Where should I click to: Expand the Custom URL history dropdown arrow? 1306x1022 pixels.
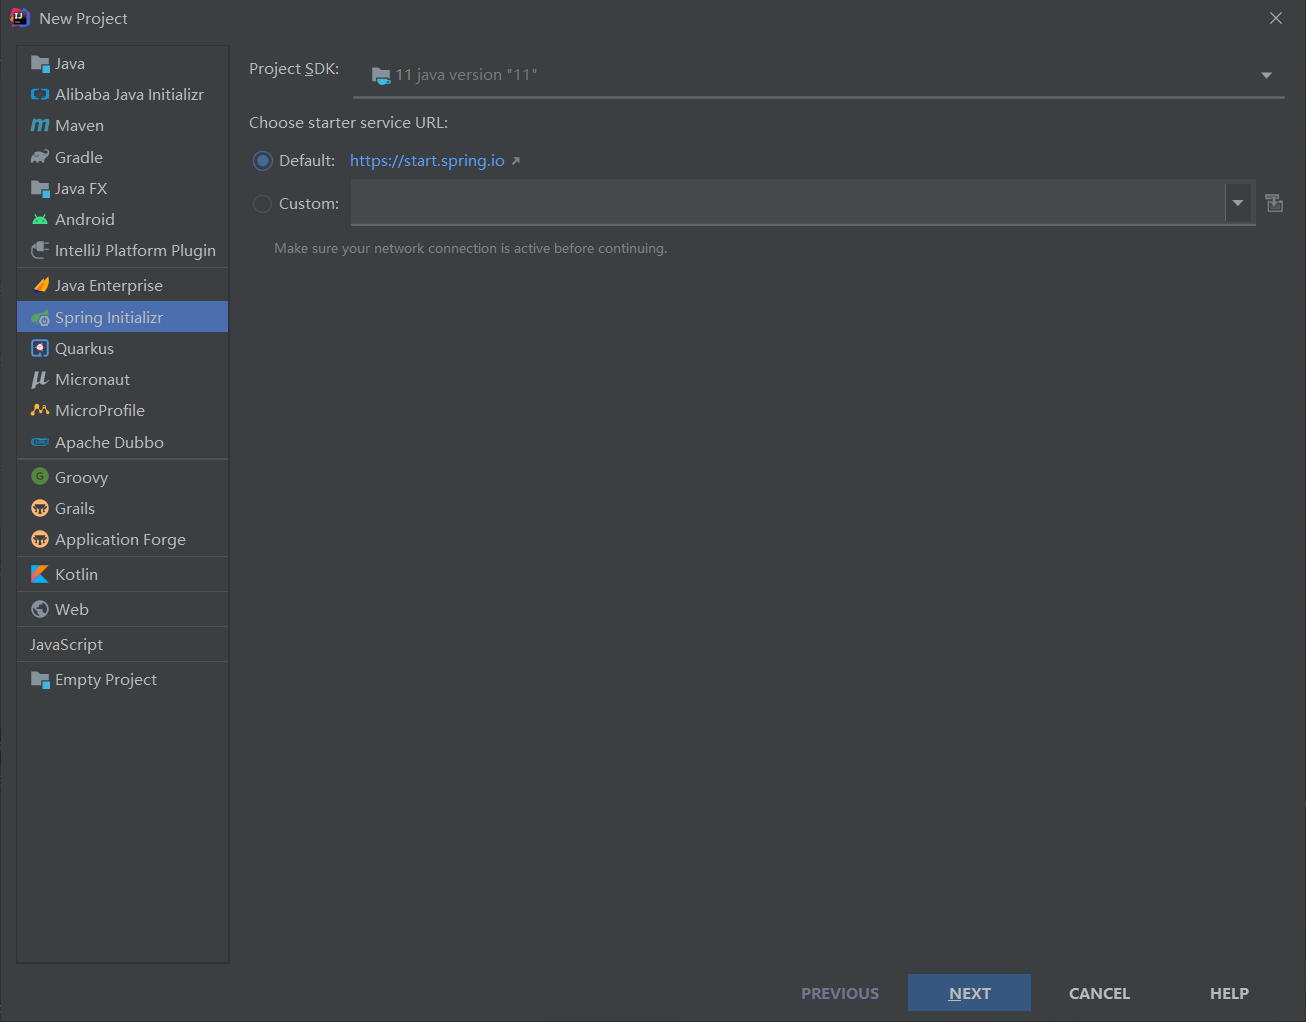pos(1239,203)
